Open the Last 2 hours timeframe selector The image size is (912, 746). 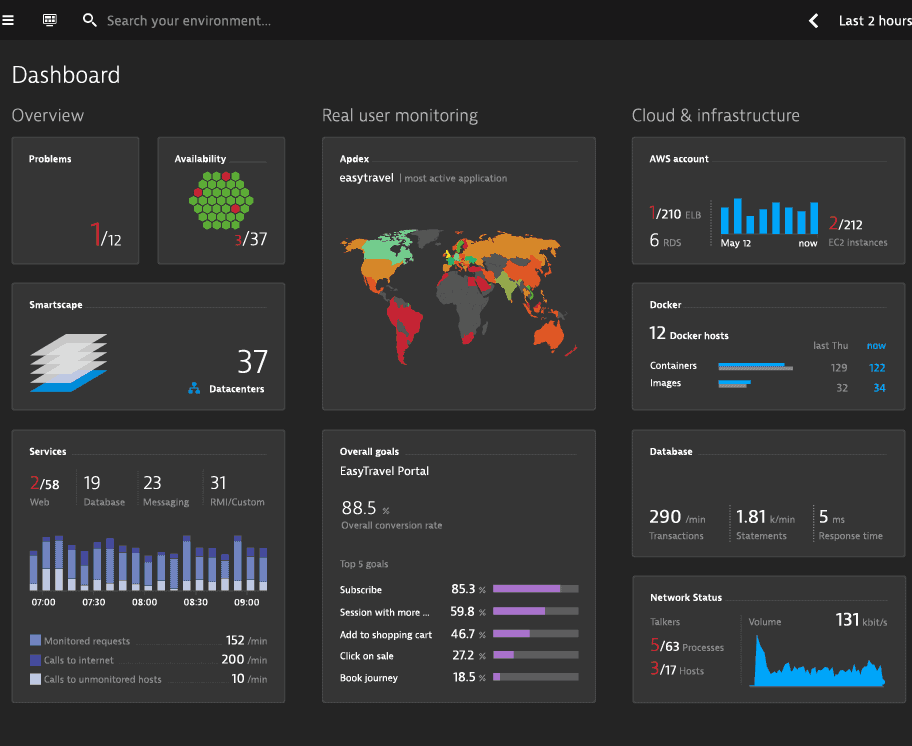point(874,21)
